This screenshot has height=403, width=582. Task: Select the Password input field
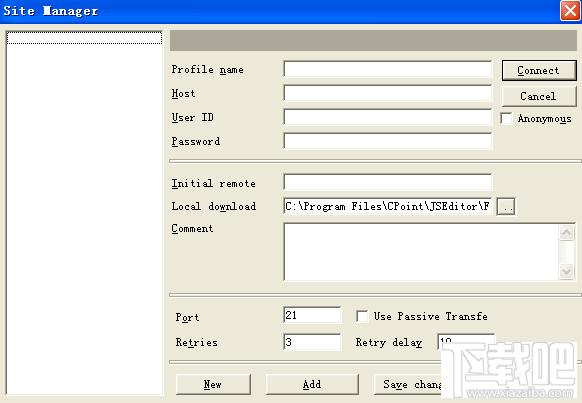tap(388, 141)
